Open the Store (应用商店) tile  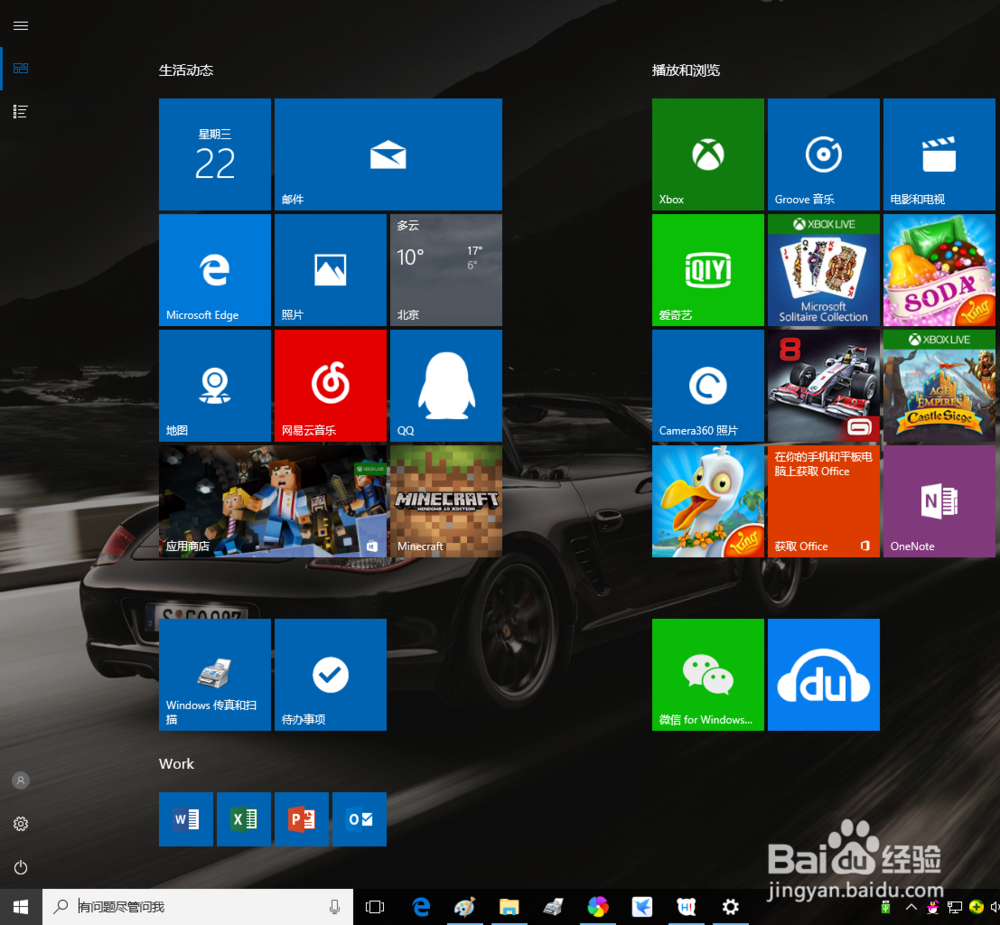point(273,501)
